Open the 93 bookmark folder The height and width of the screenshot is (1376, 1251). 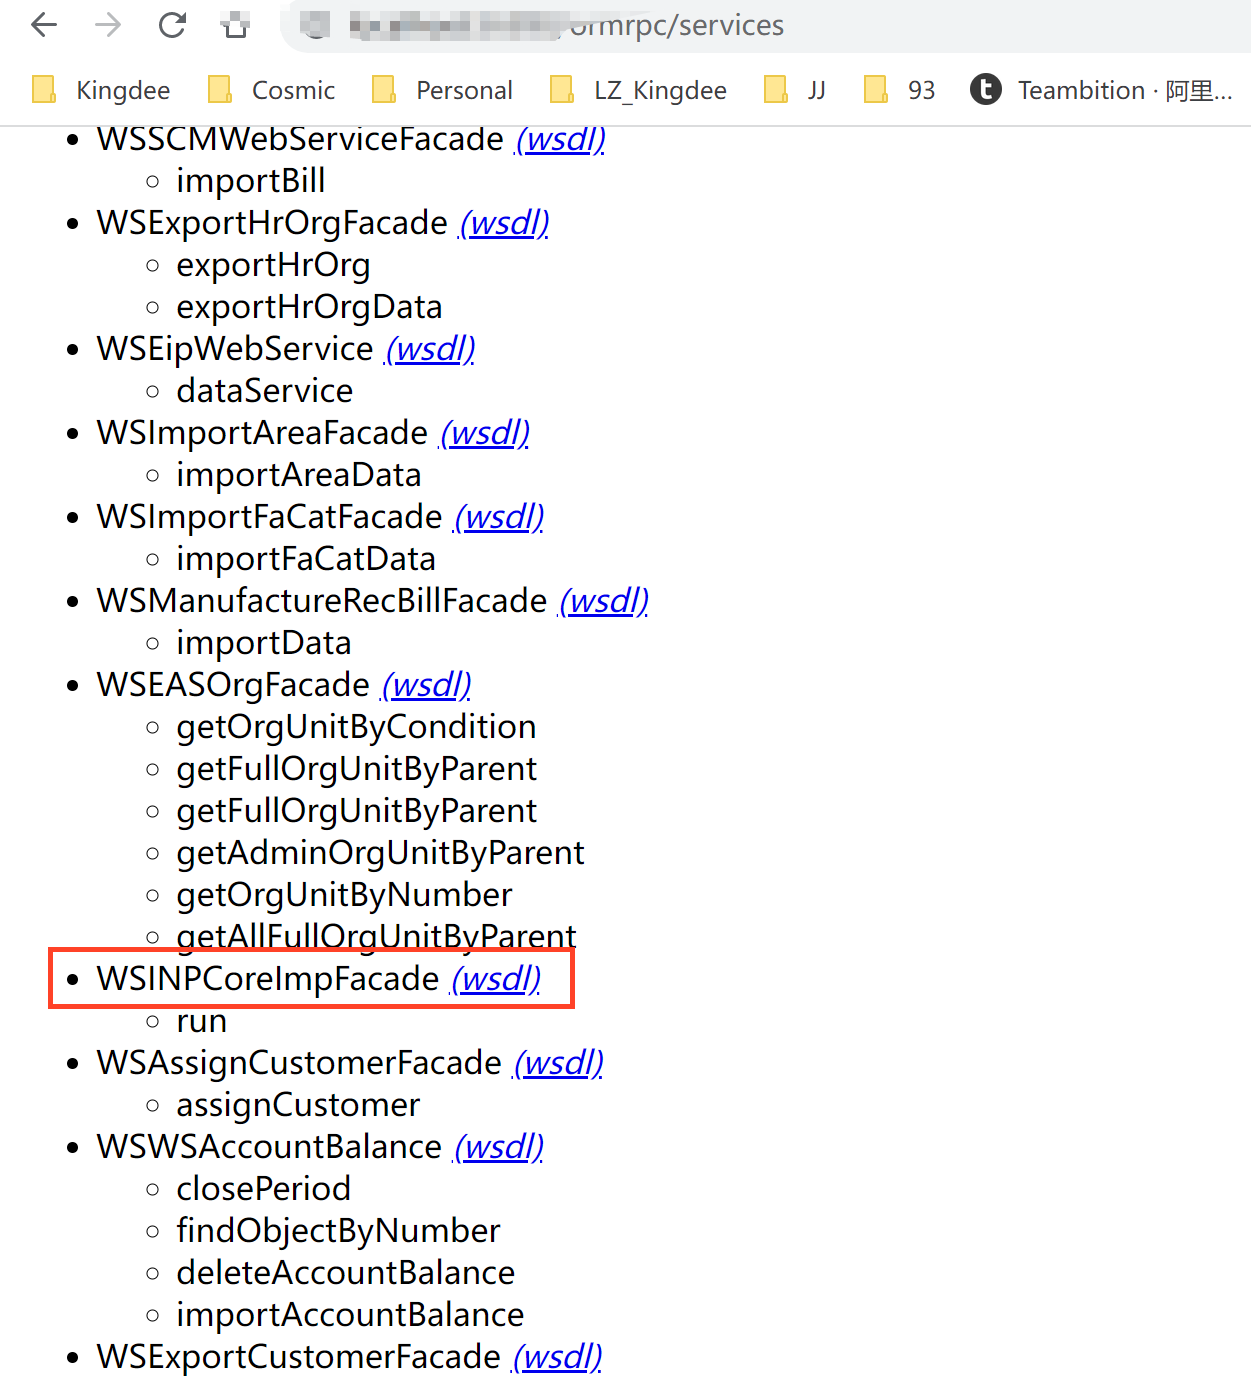coord(899,90)
